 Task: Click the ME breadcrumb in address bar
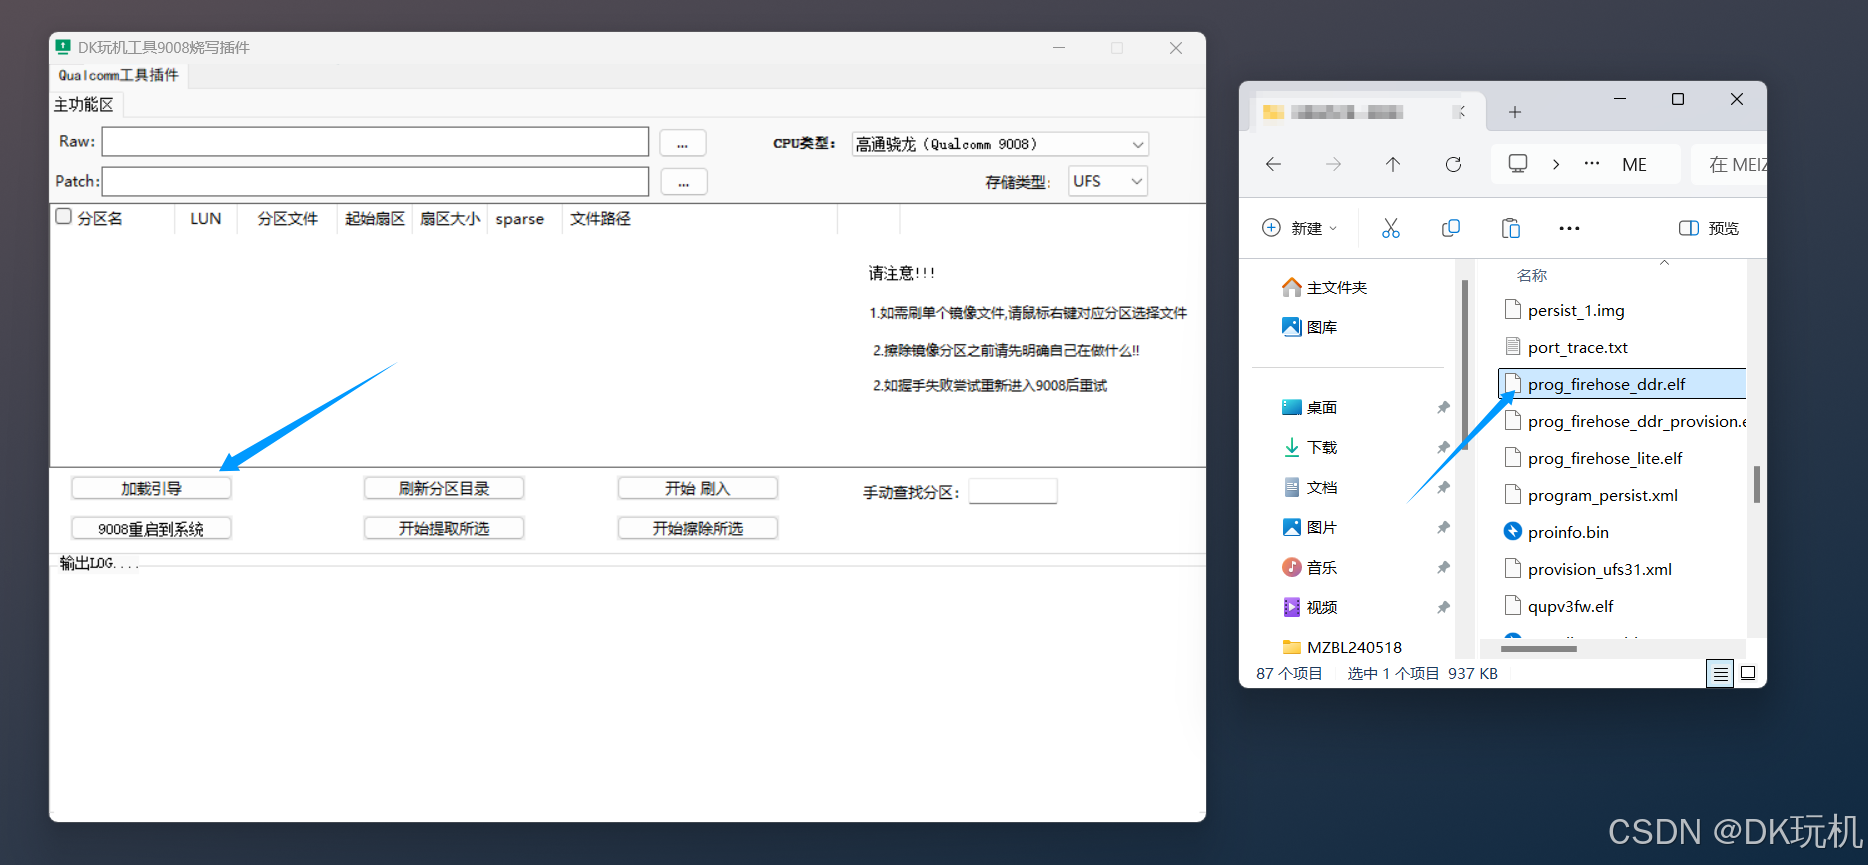(x=1634, y=165)
